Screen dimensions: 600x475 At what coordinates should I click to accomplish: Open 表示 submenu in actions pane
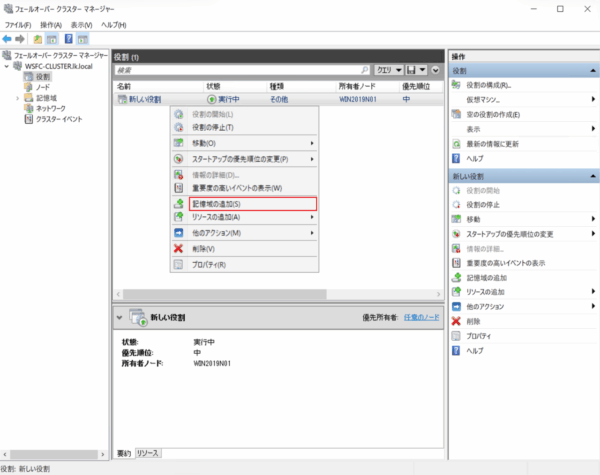pyautogui.click(x=523, y=129)
